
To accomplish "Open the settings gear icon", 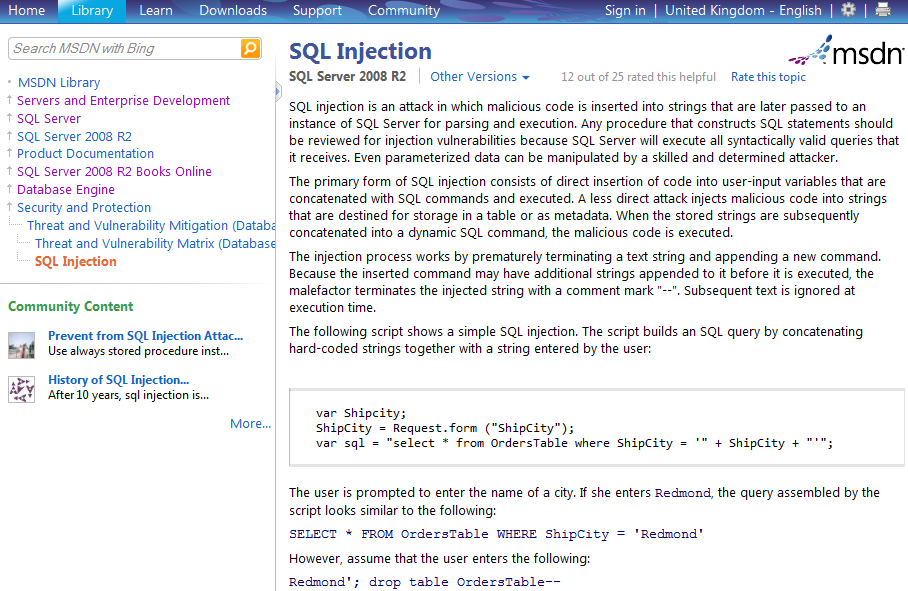I will [848, 10].
